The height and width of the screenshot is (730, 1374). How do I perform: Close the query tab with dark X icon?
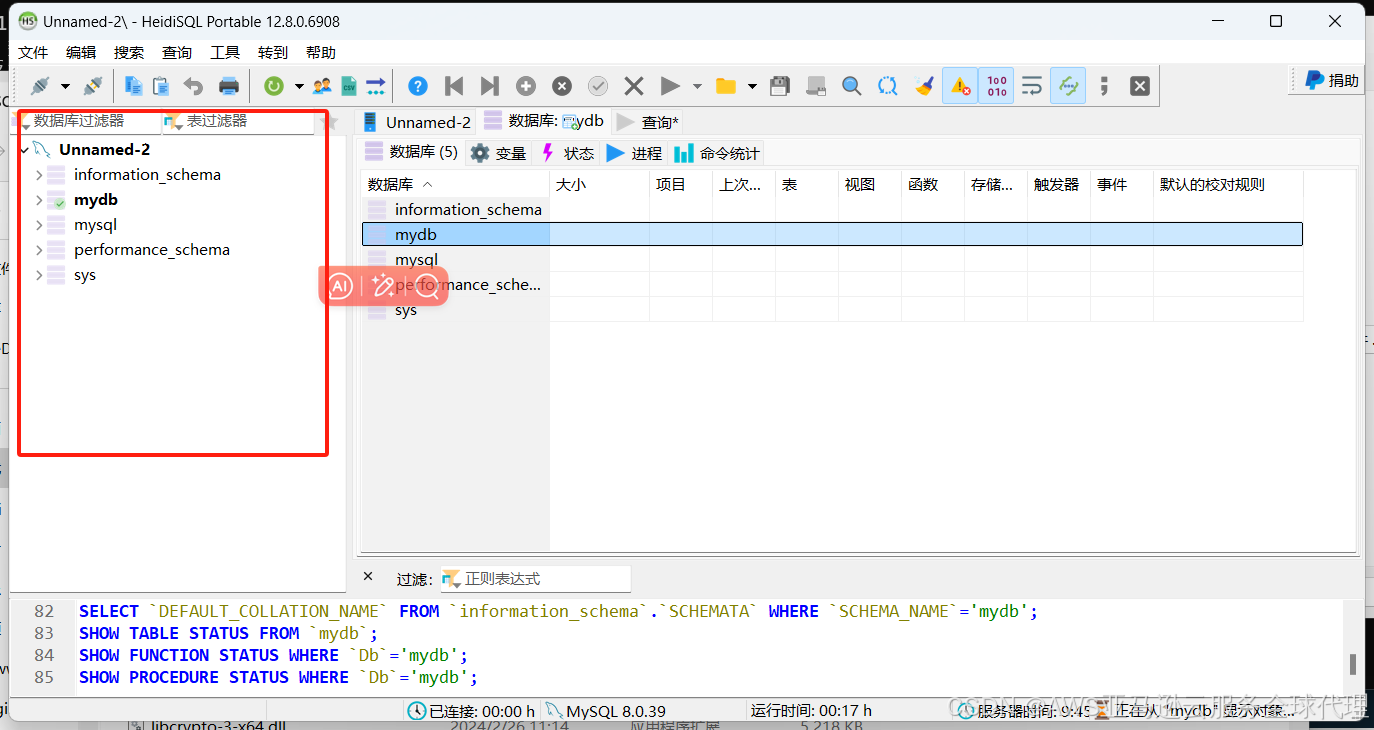(x=1140, y=86)
